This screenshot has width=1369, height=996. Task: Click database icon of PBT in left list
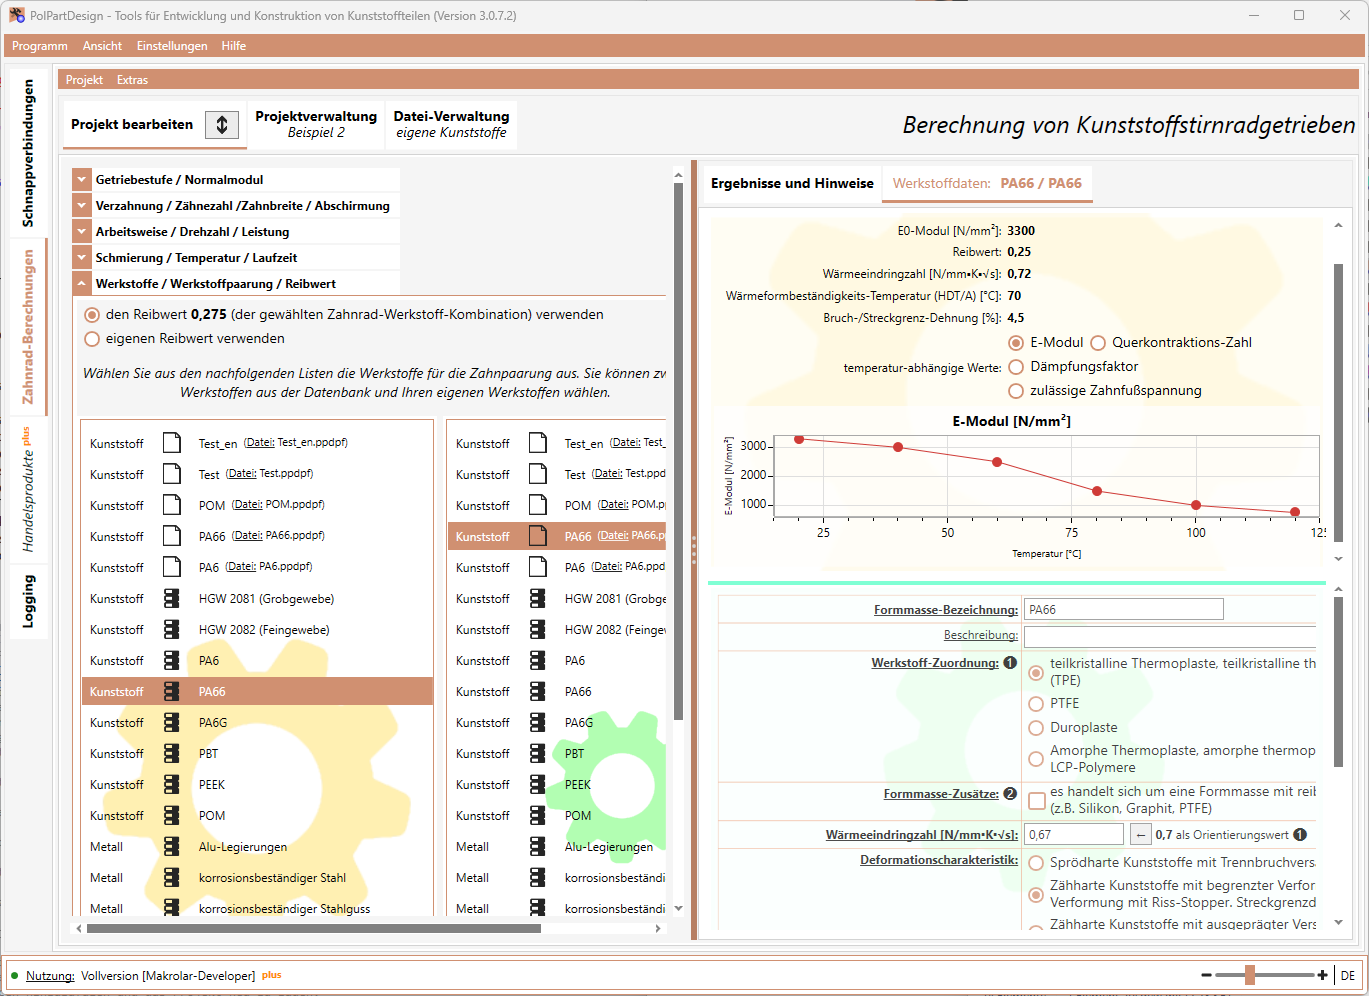pyautogui.click(x=172, y=753)
